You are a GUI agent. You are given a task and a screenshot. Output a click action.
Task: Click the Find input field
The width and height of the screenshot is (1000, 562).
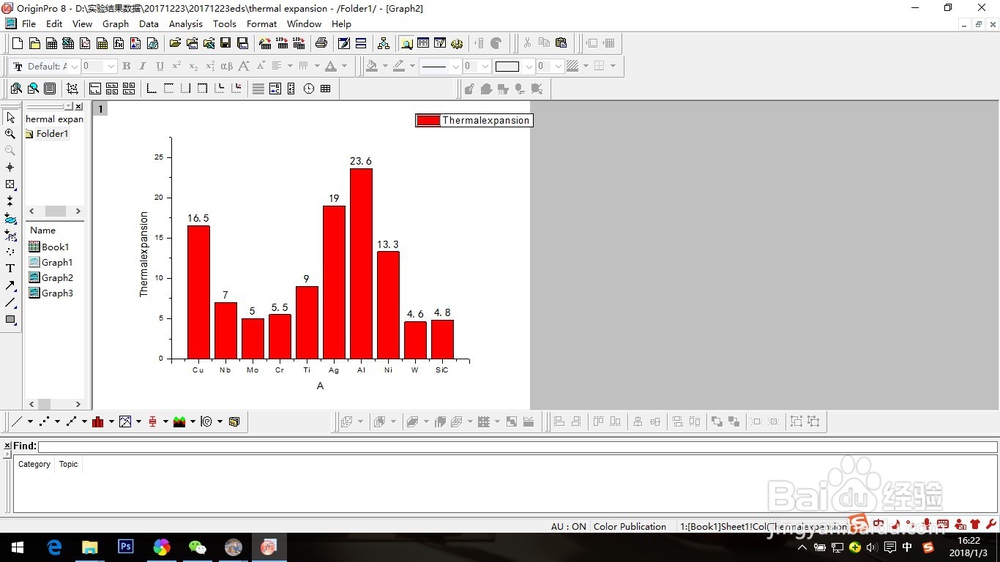tap(517, 446)
